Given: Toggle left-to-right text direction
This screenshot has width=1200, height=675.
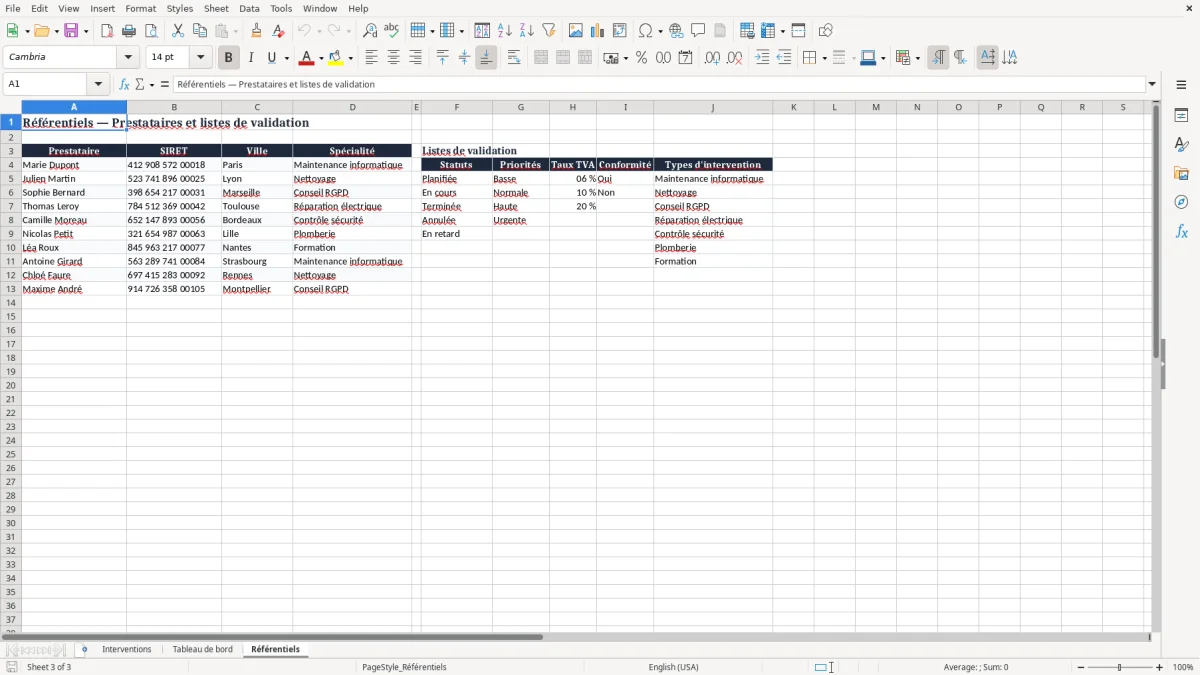Looking at the screenshot, I should pyautogui.click(x=938, y=58).
